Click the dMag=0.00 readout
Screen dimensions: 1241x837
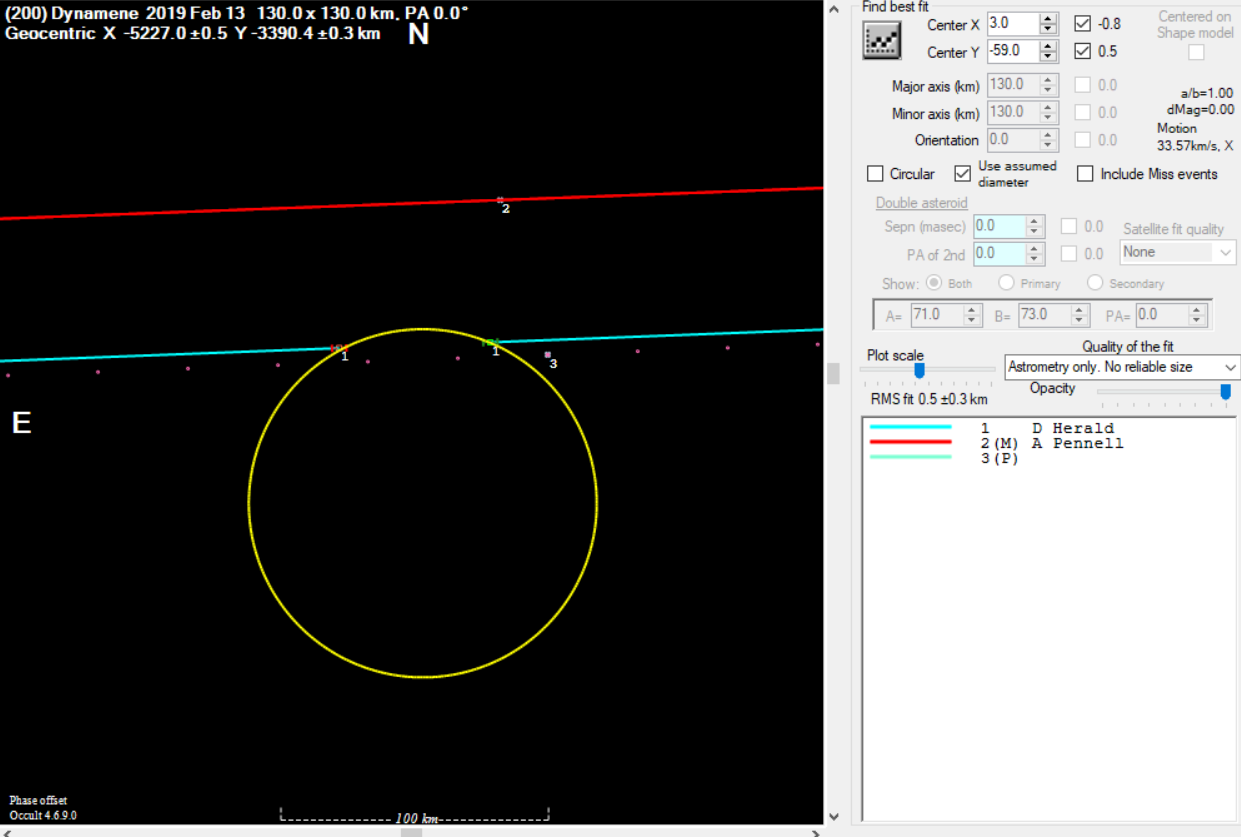tap(1201, 110)
